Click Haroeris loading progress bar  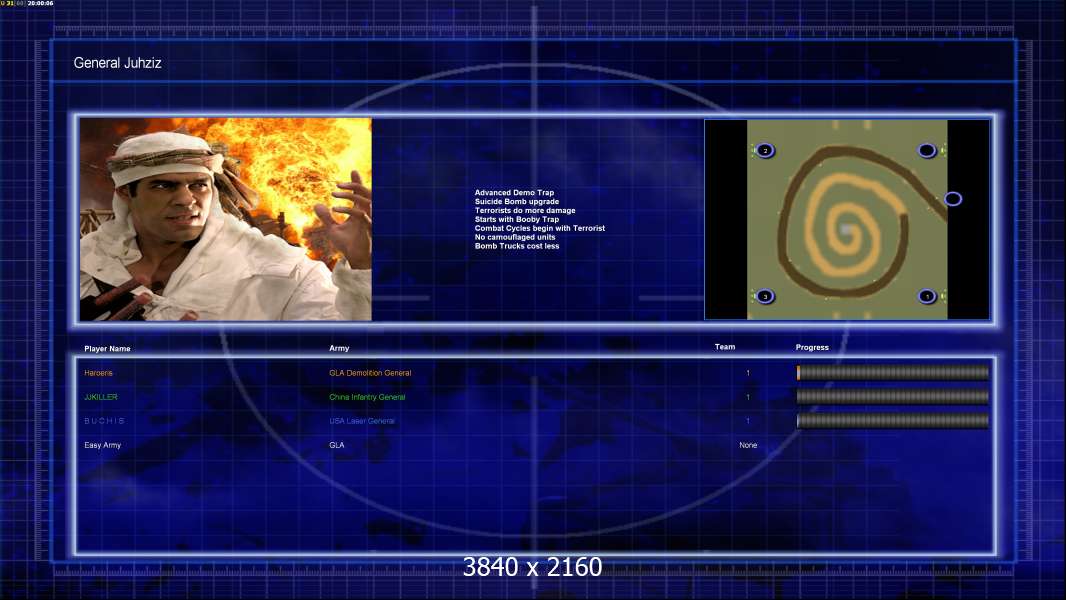coord(893,372)
